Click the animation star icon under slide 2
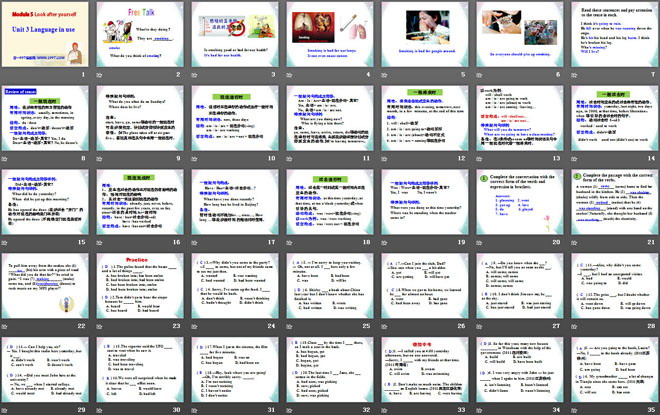Image resolution: width=660 pixels, height=415 pixels. pos(100,75)
